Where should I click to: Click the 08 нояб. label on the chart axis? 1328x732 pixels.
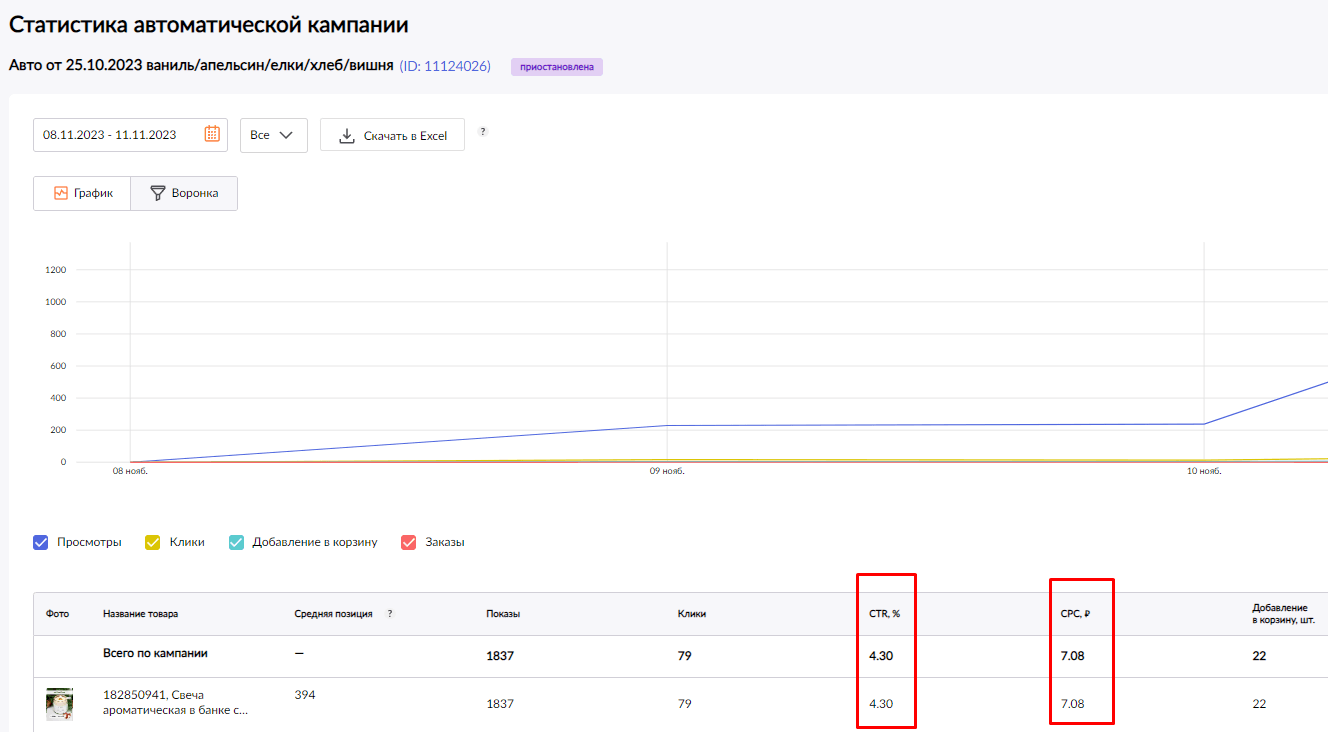pos(129,471)
